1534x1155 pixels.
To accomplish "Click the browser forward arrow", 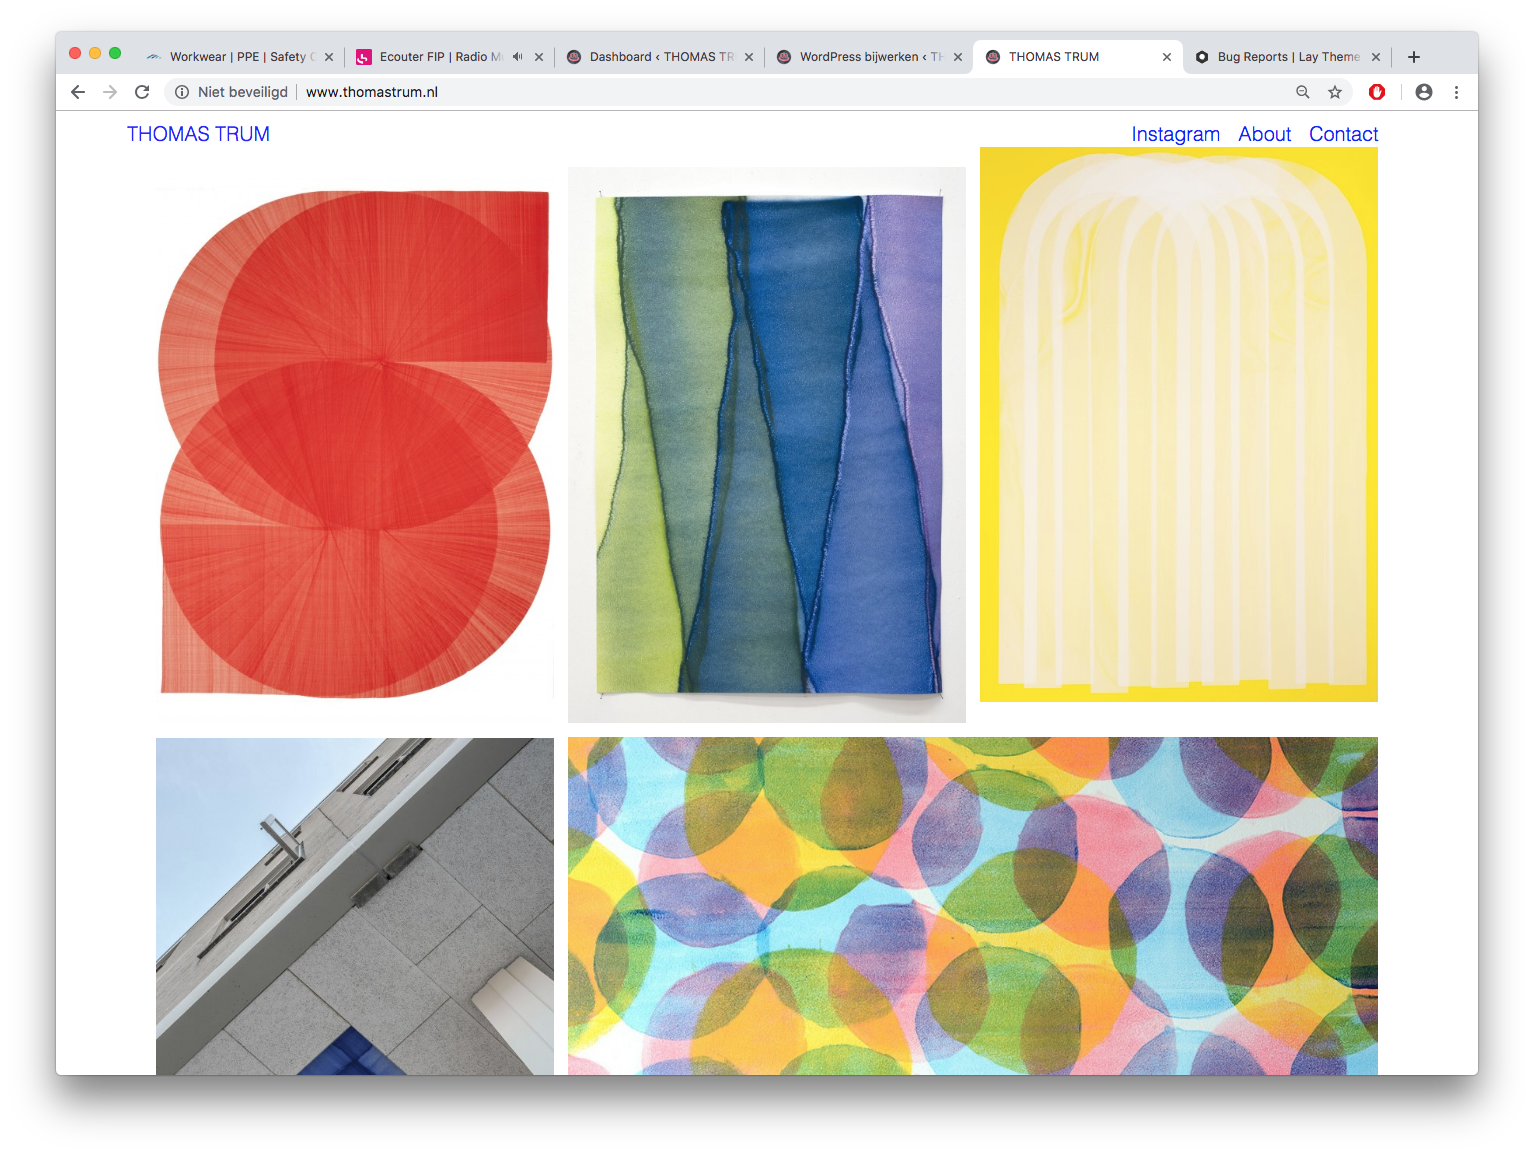I will [x=110, y=92].
